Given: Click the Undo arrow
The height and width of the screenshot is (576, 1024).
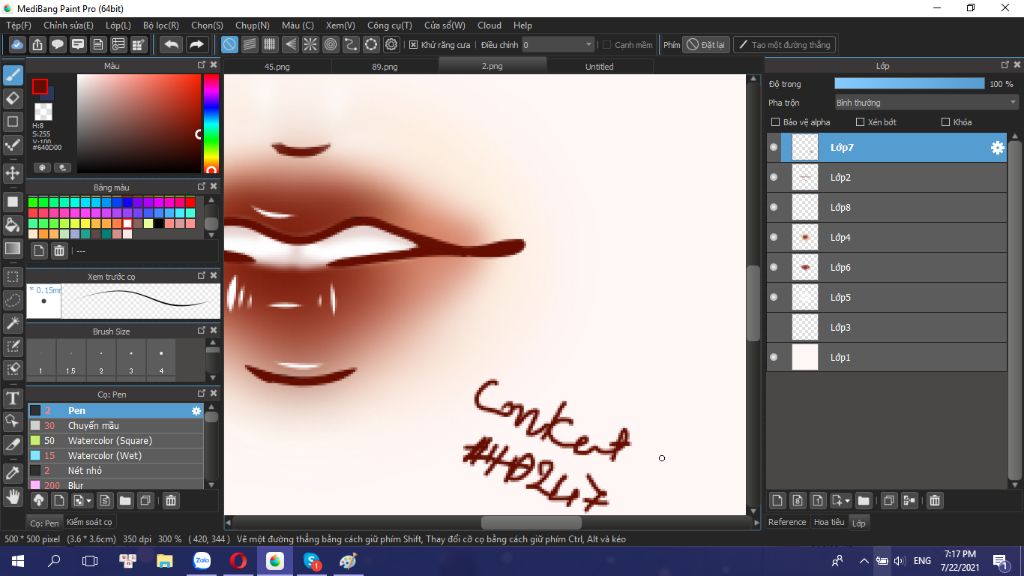Looking at the screenshot, I should (172, 44).
